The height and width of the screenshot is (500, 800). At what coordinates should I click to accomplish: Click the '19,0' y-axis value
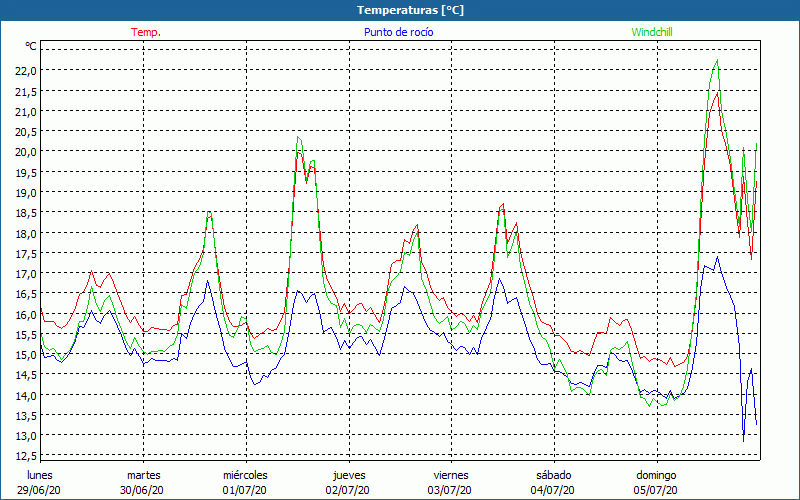[26, 193]
